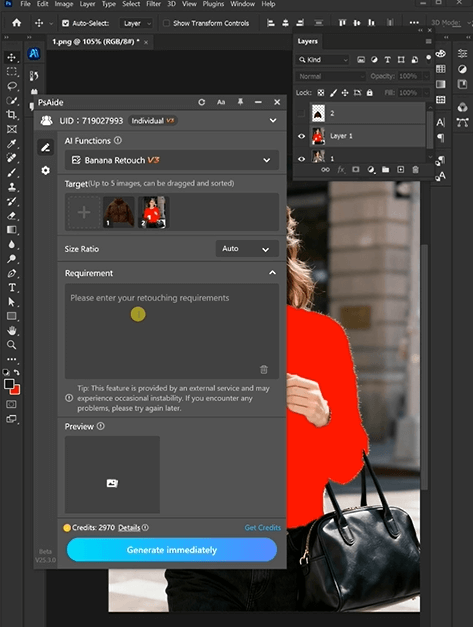Select the 1.png document tab
This screenshot has width=473, height=627.
(96, 42)
